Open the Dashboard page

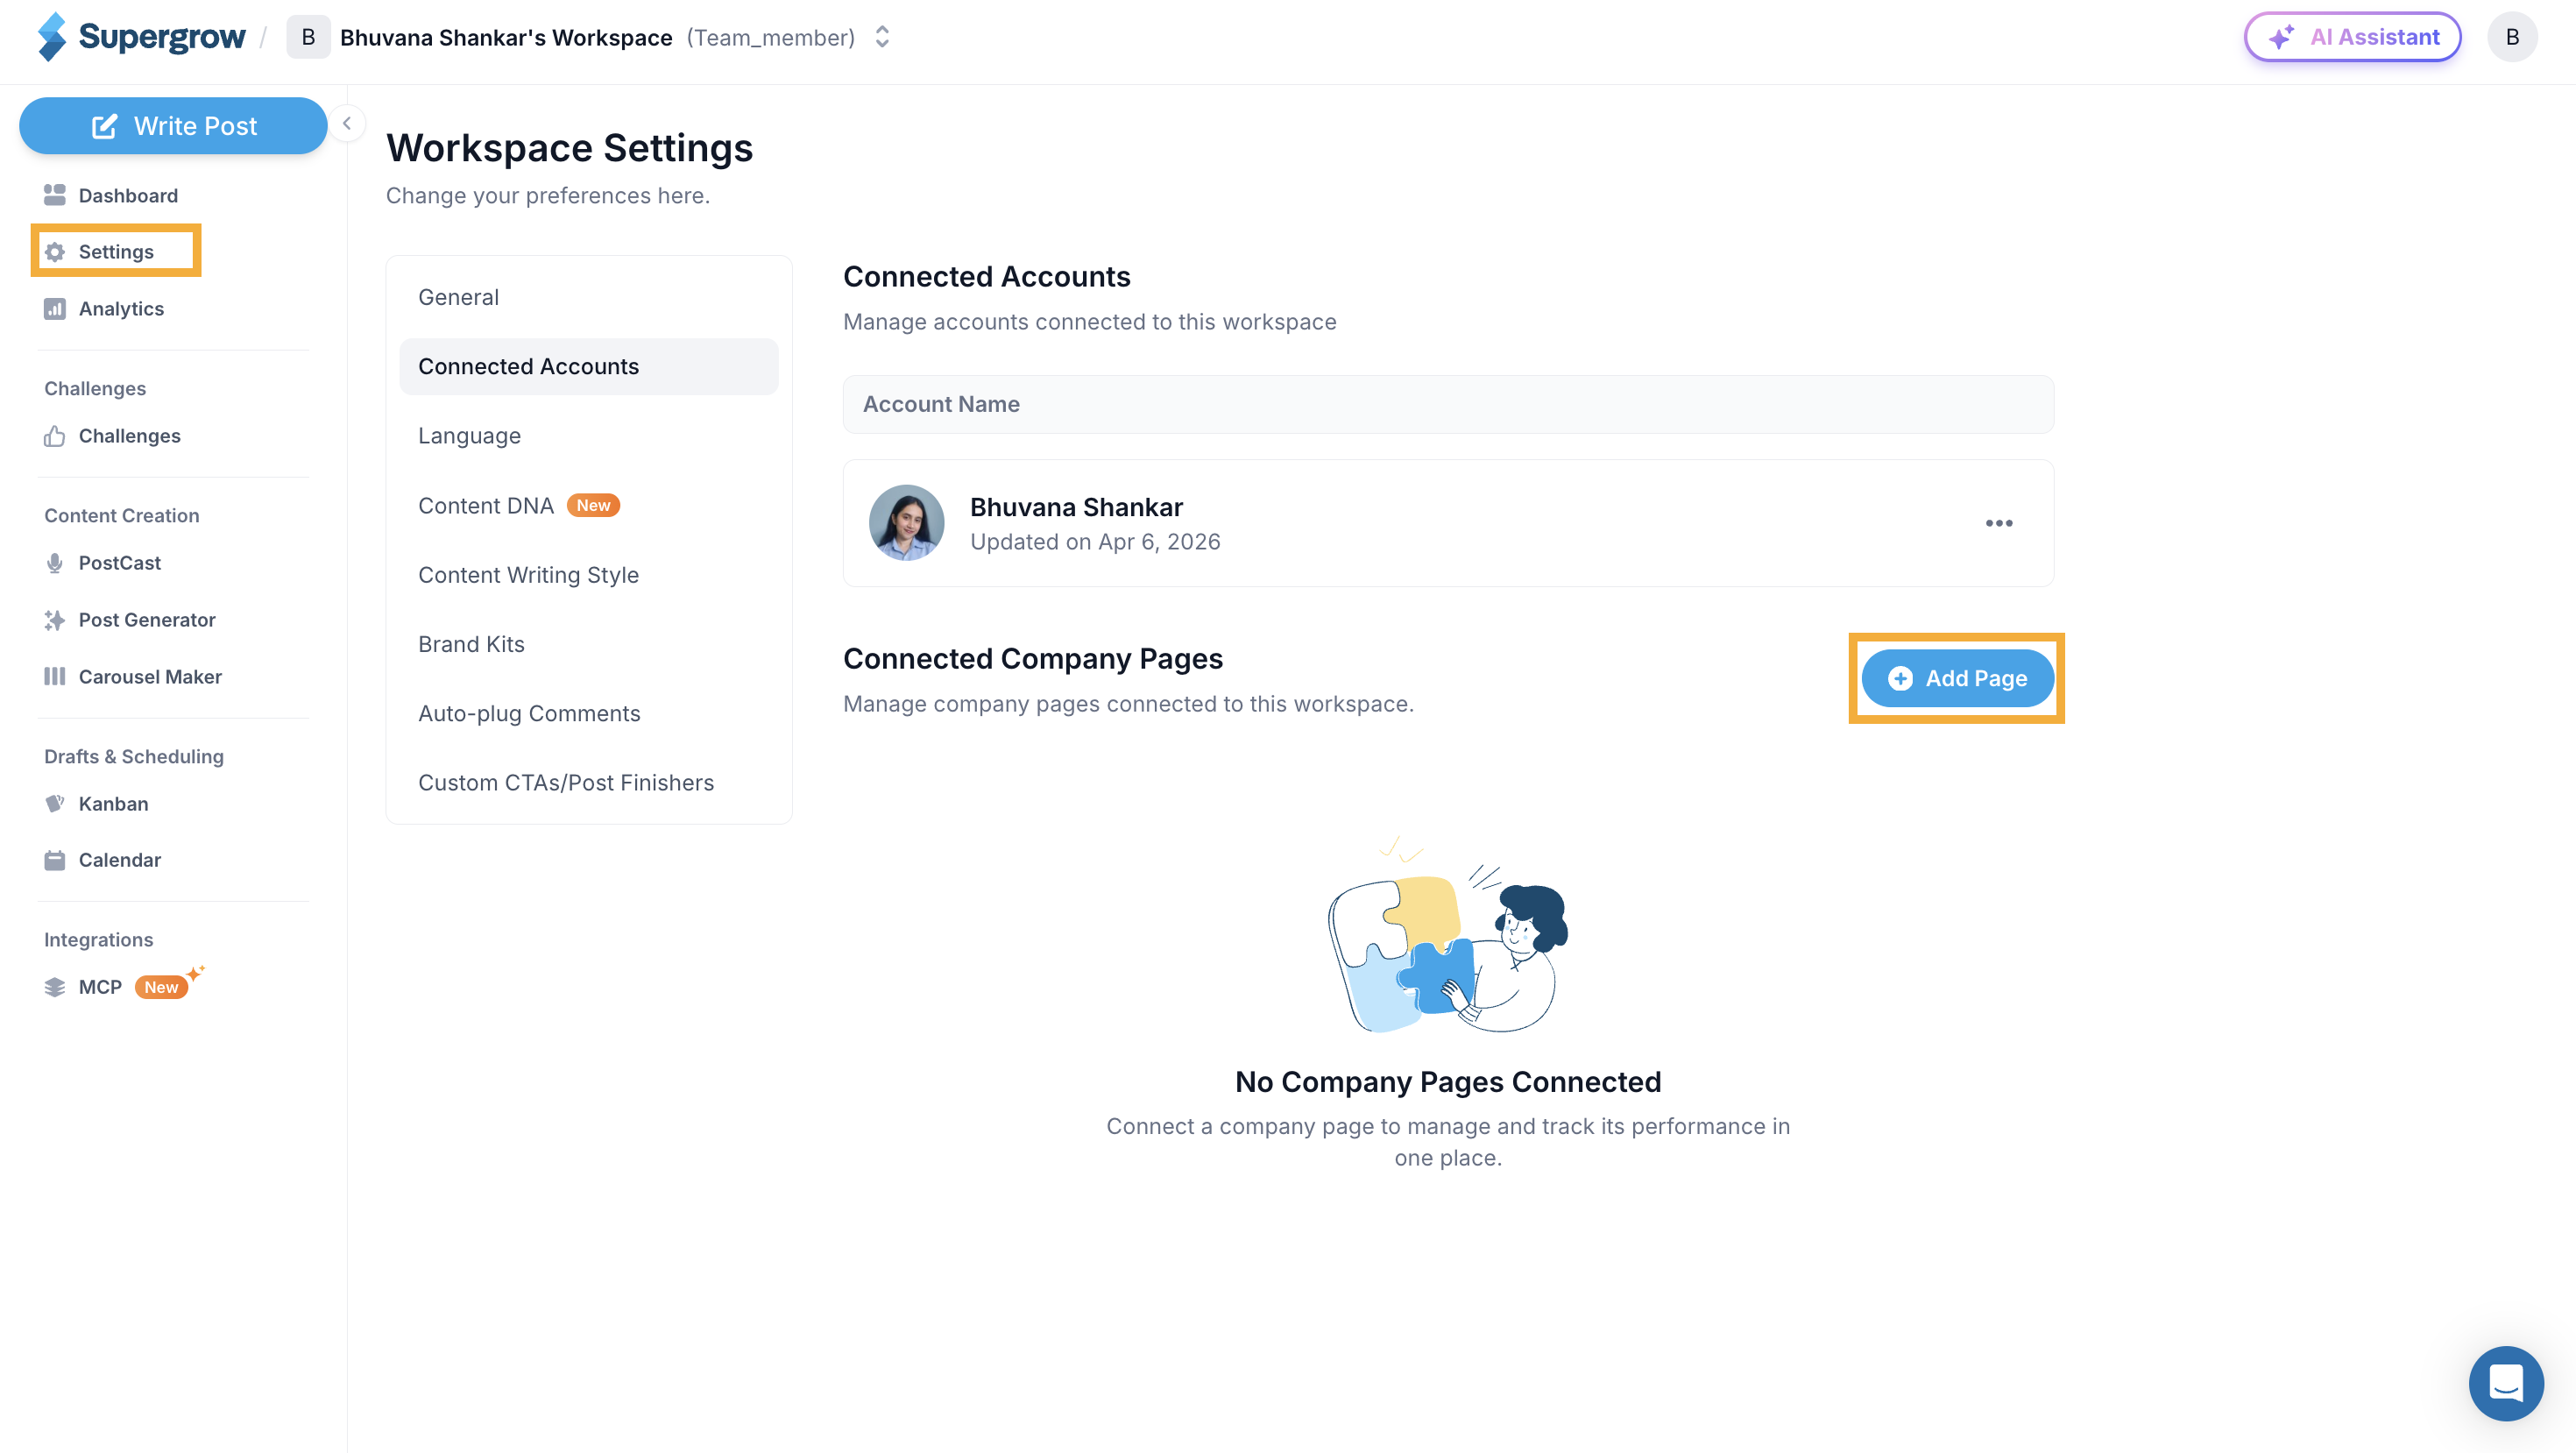(x=128, y=195)
